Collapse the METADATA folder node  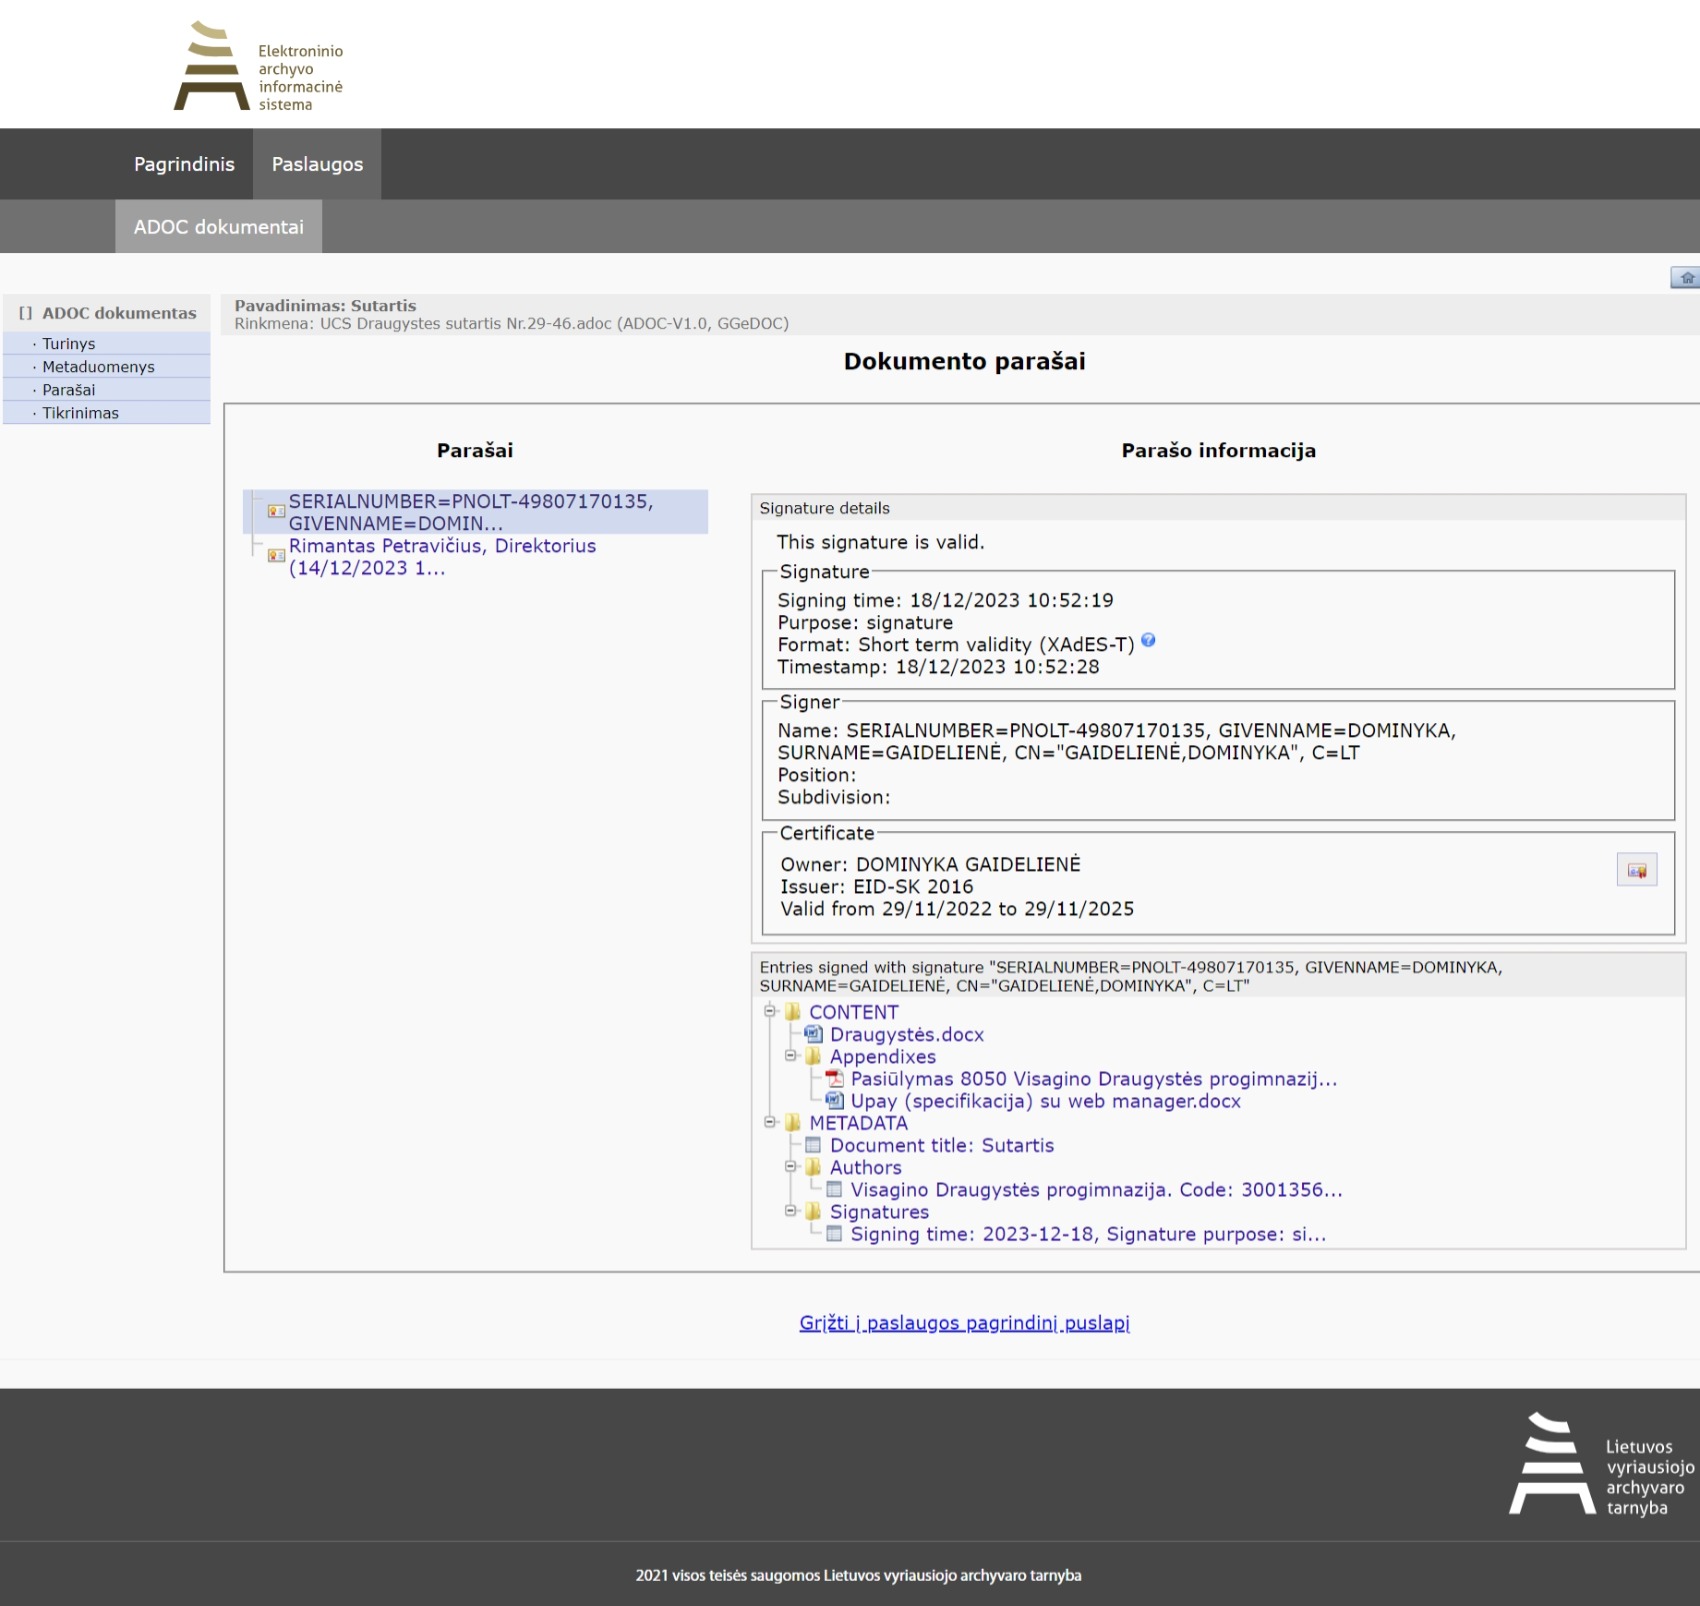pos(770,1122)
